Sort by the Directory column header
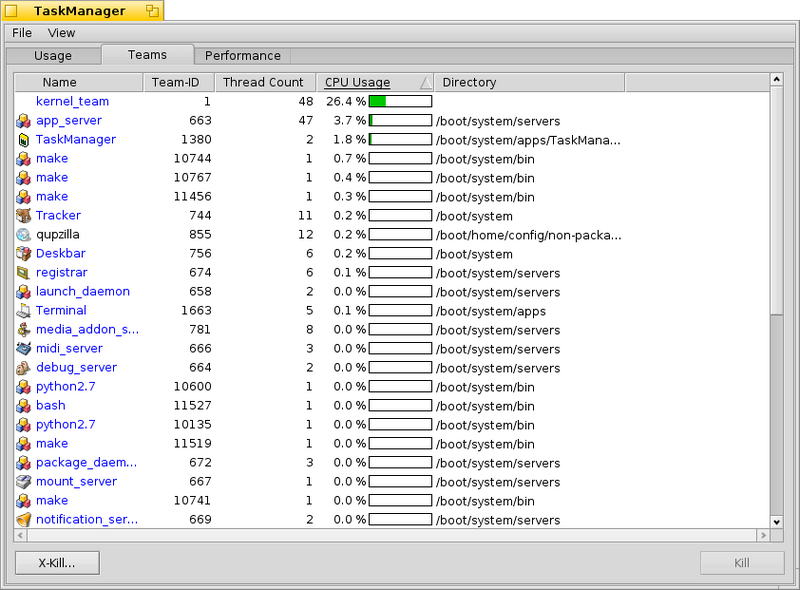The height and width of the screenshot is (590, 800). tap(530, 82)
